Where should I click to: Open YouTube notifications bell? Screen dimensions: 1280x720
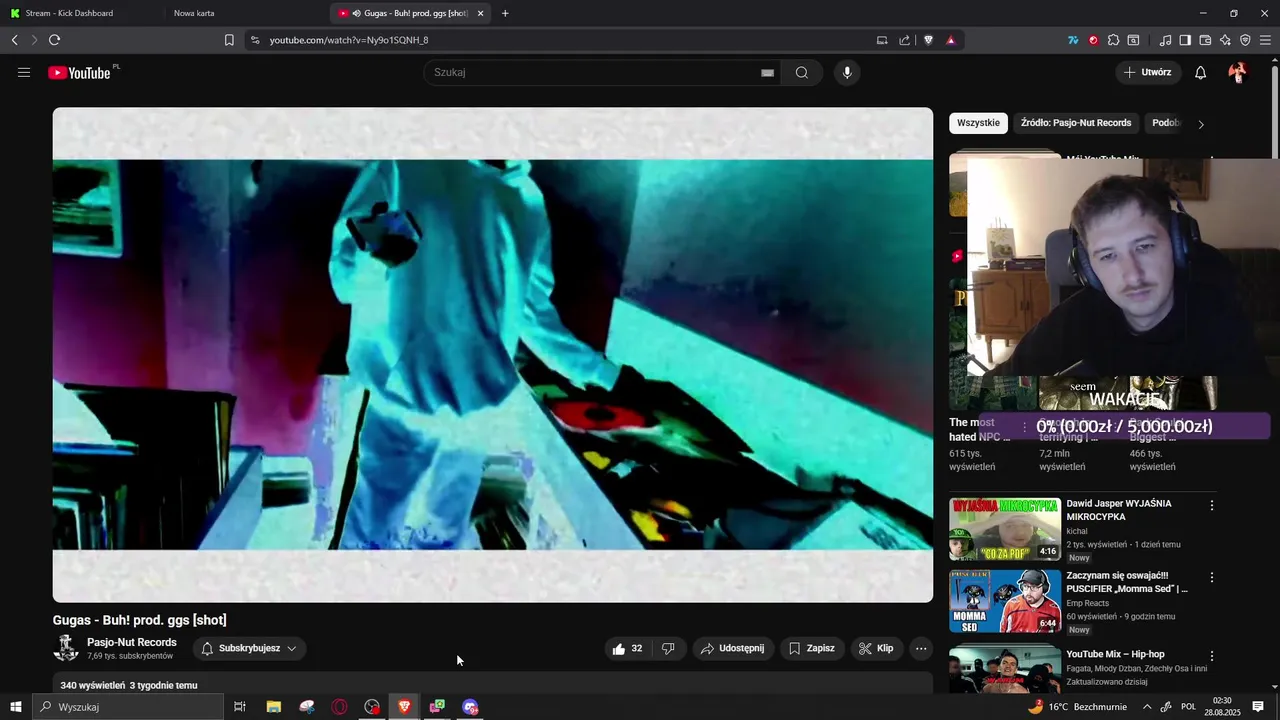[x=1201, y=72]
